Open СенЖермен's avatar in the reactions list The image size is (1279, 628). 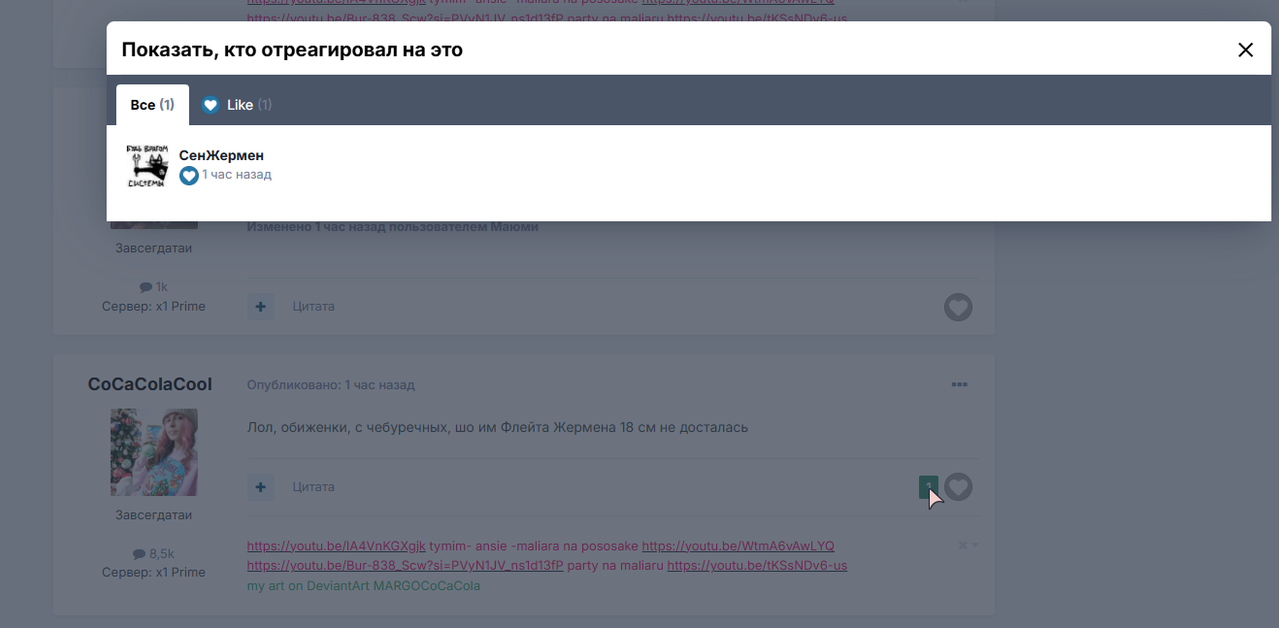pos(147,166)
